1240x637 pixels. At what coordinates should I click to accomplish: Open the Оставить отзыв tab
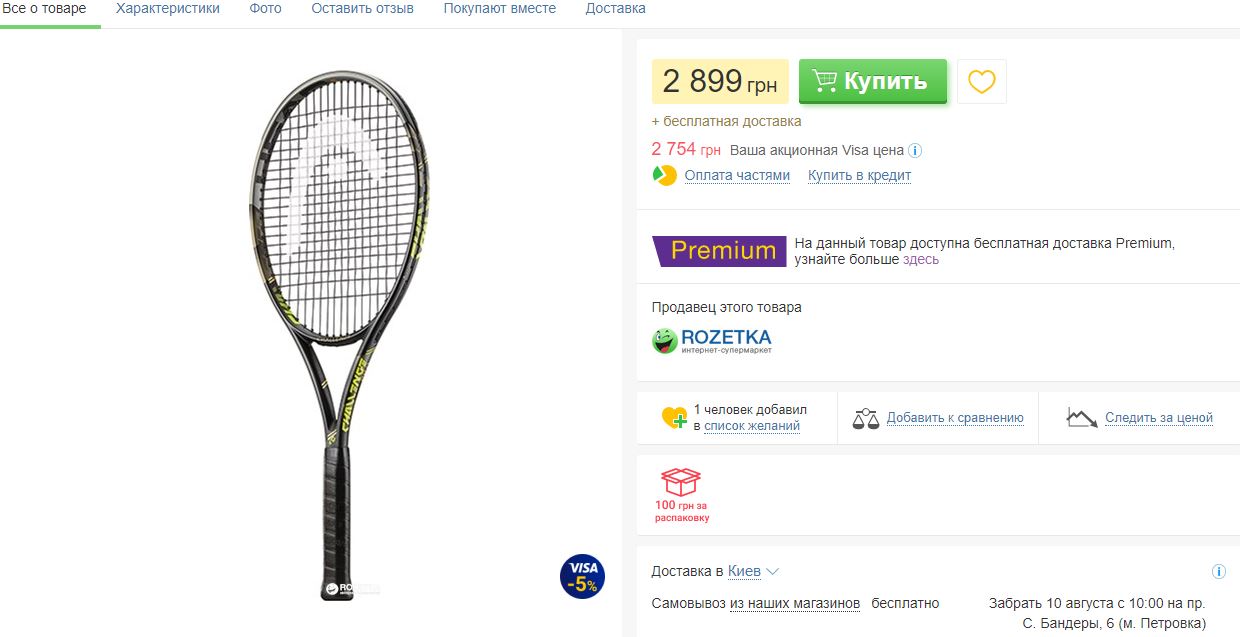(362, 8)
